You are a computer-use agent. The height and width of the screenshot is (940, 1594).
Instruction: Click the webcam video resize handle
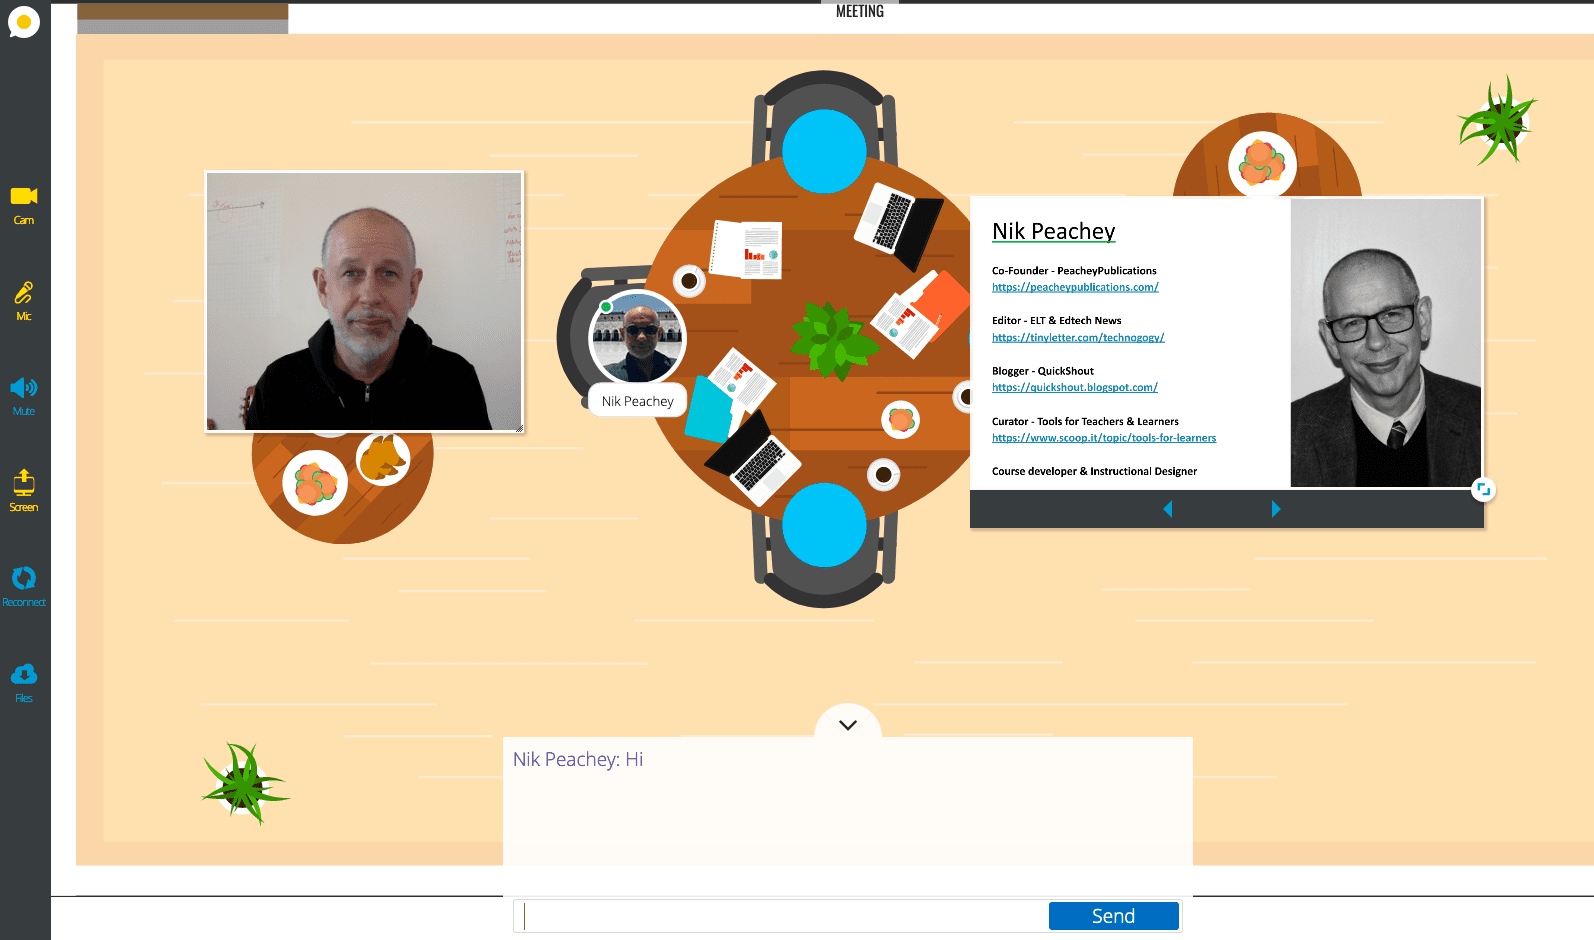(x=519, y=428)
